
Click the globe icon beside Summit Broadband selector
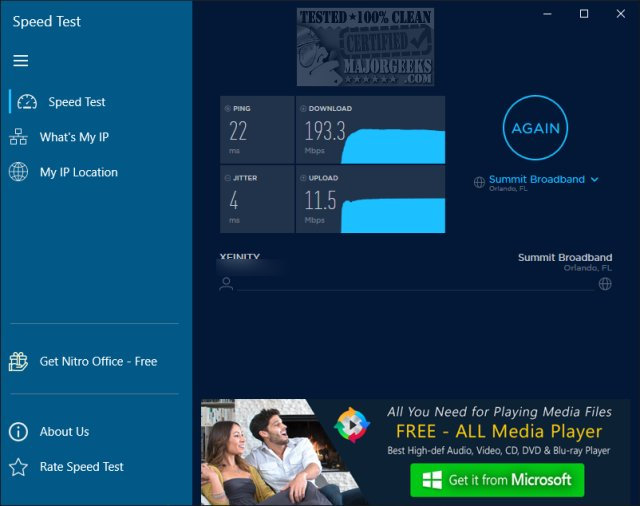pos(479,182)
